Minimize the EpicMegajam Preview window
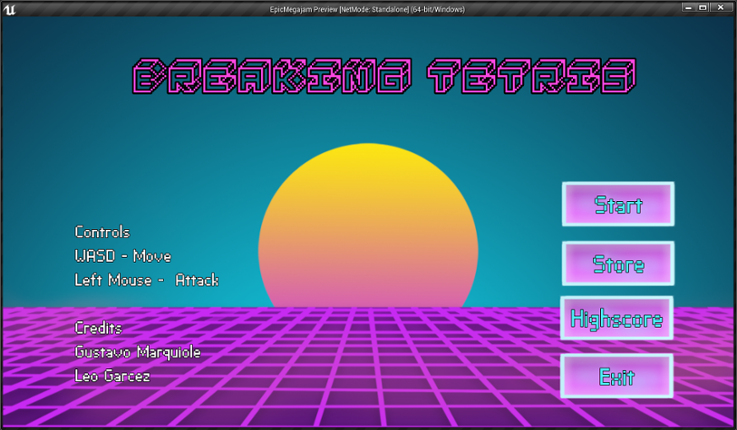 pos(689,7)
